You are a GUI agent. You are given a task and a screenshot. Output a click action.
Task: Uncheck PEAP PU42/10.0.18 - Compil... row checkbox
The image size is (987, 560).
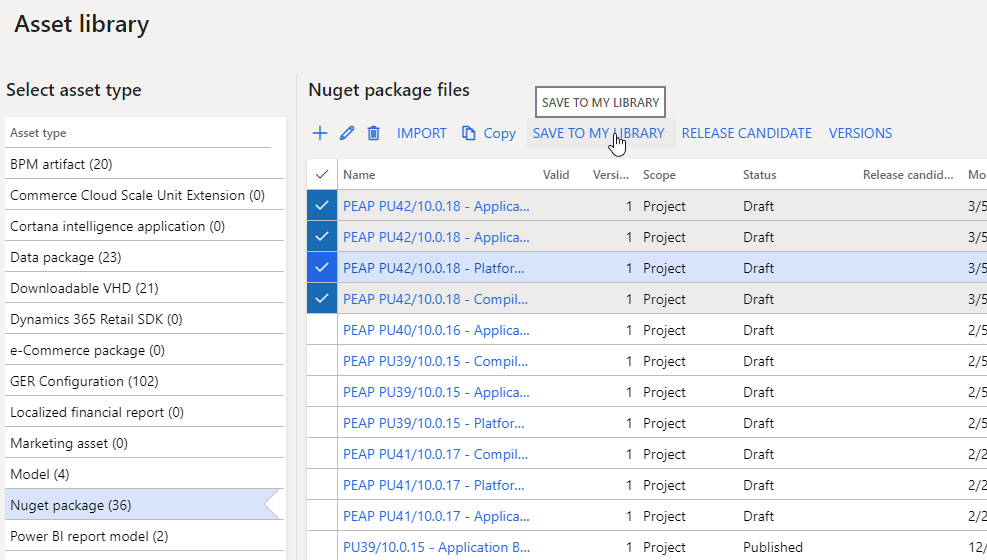(322, 299)
